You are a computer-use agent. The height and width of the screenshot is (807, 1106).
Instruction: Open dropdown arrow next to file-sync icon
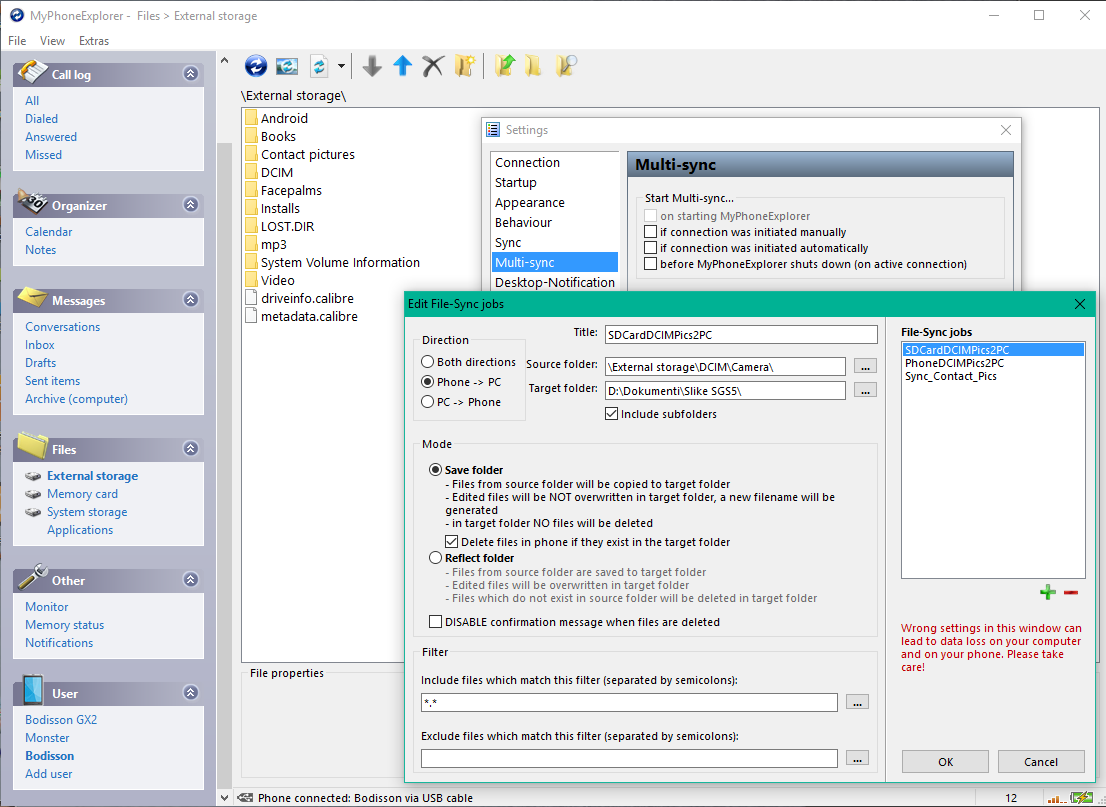point(342,66)
